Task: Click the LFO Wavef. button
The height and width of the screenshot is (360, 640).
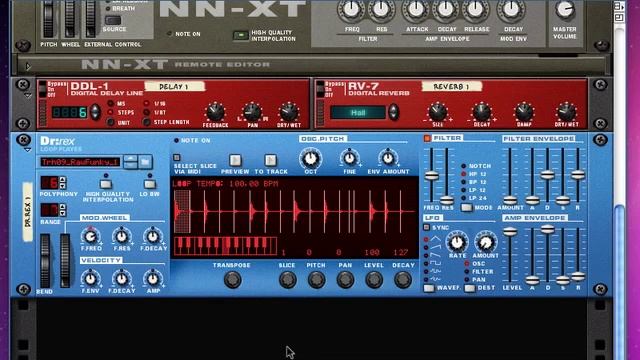Action: click(x=429, y=288)
